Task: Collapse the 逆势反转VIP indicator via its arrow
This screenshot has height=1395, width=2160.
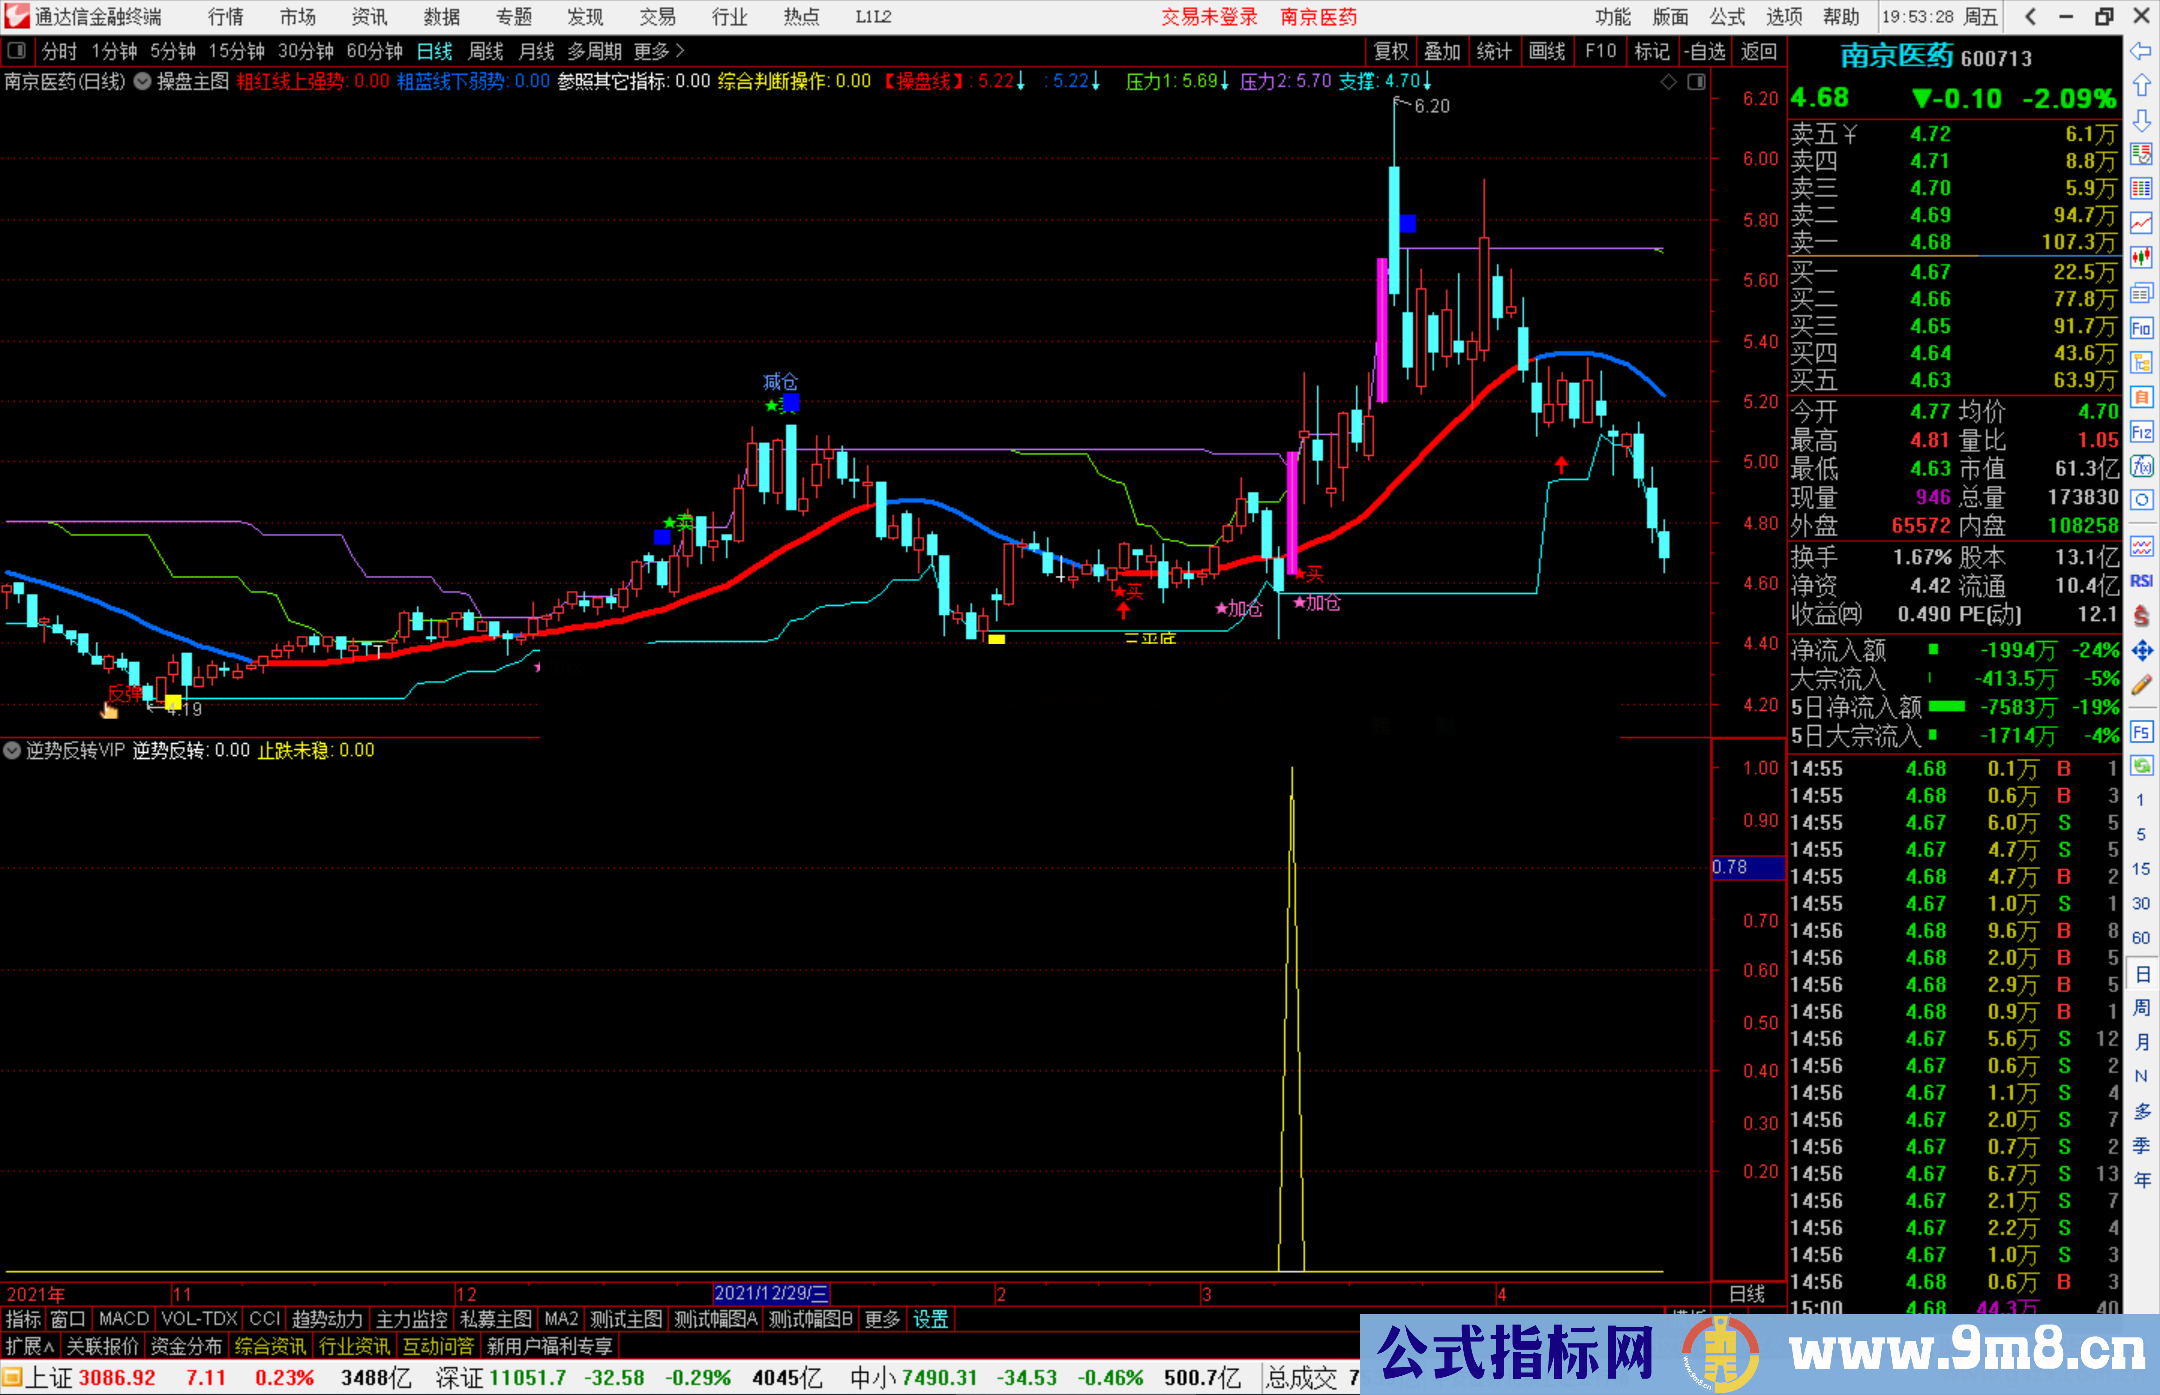Action: pyautogui.click(x=12, y=750)
